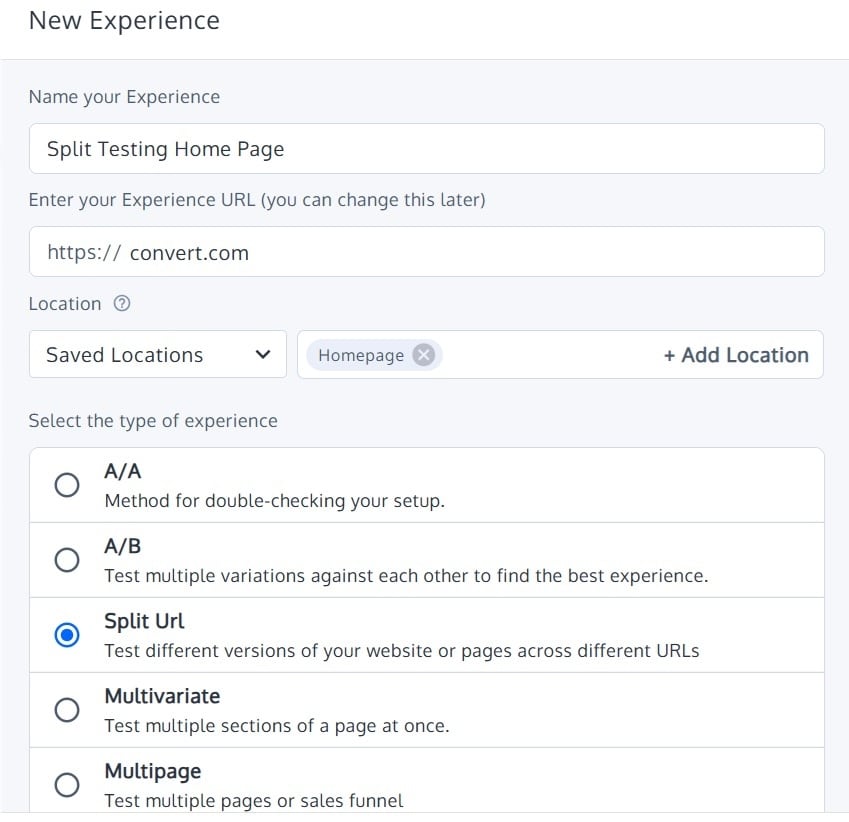Click the + Add Location button
This screenshot has height=822, width=849.
tap(736, 355)
